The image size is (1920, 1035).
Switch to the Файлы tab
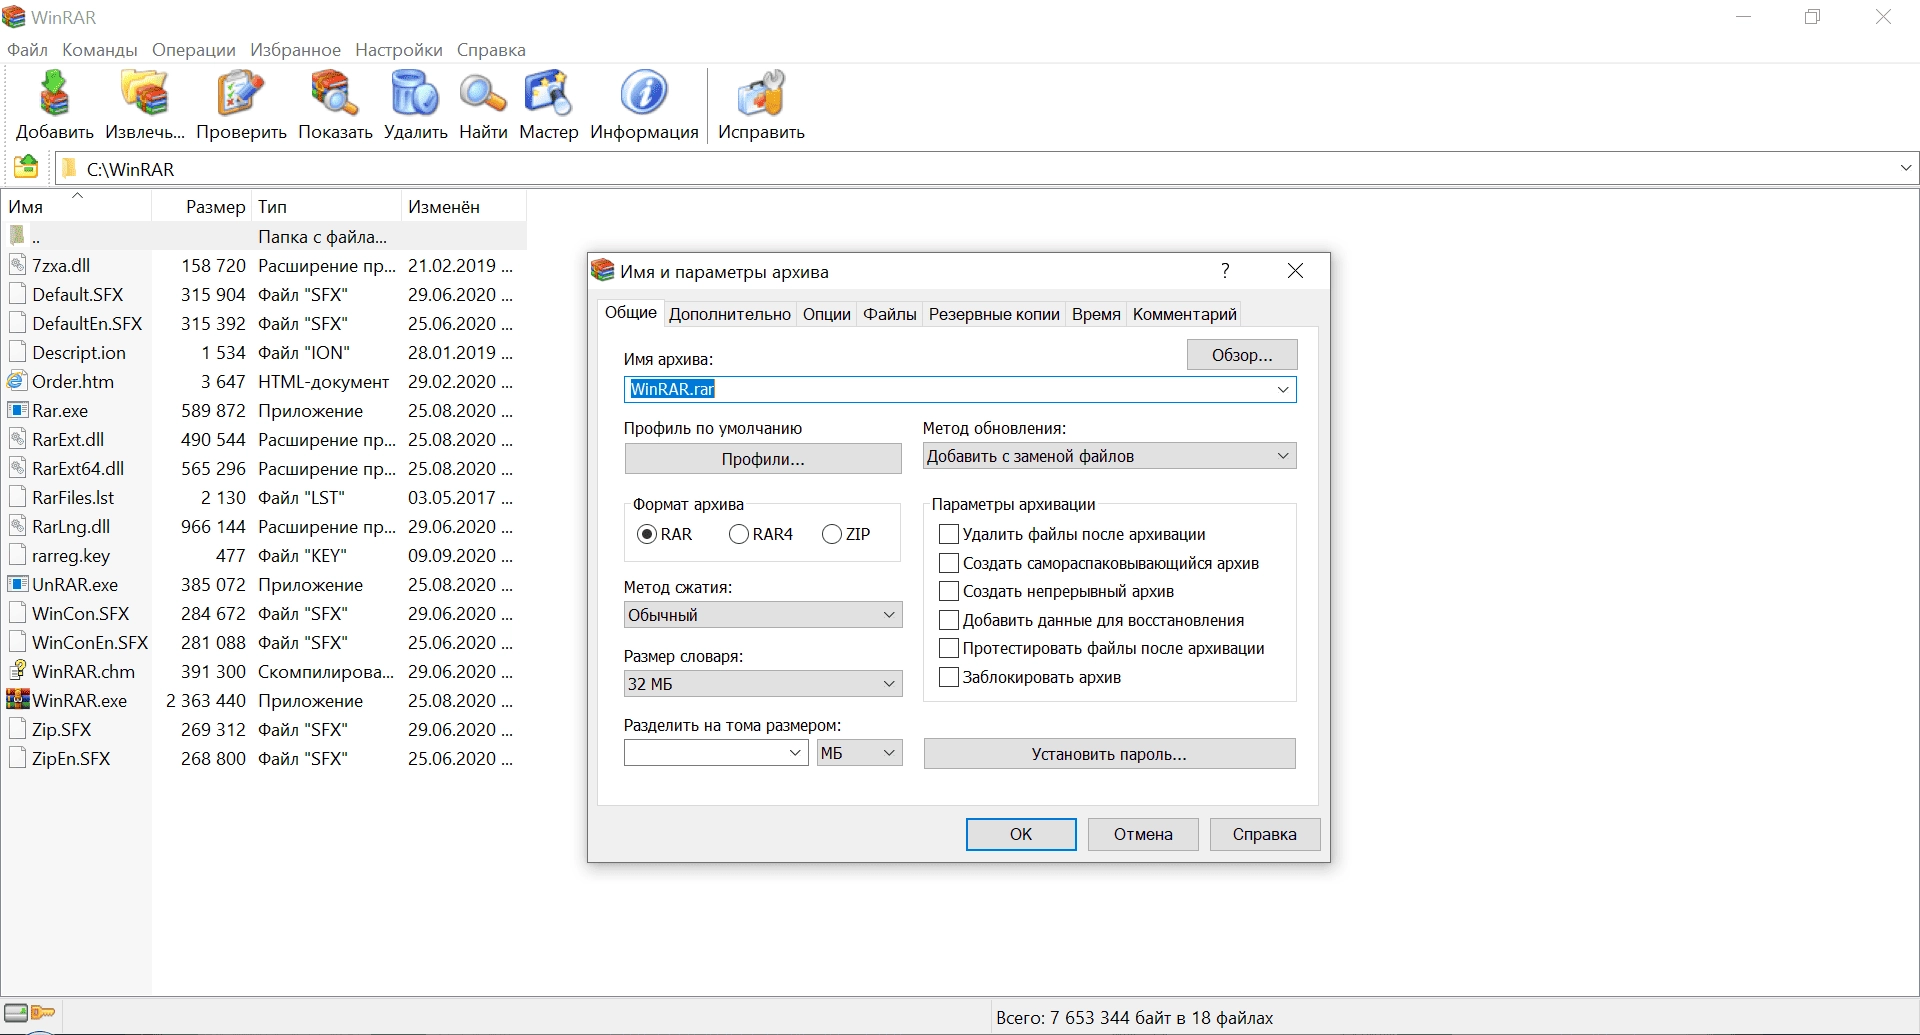coord(890,314)
